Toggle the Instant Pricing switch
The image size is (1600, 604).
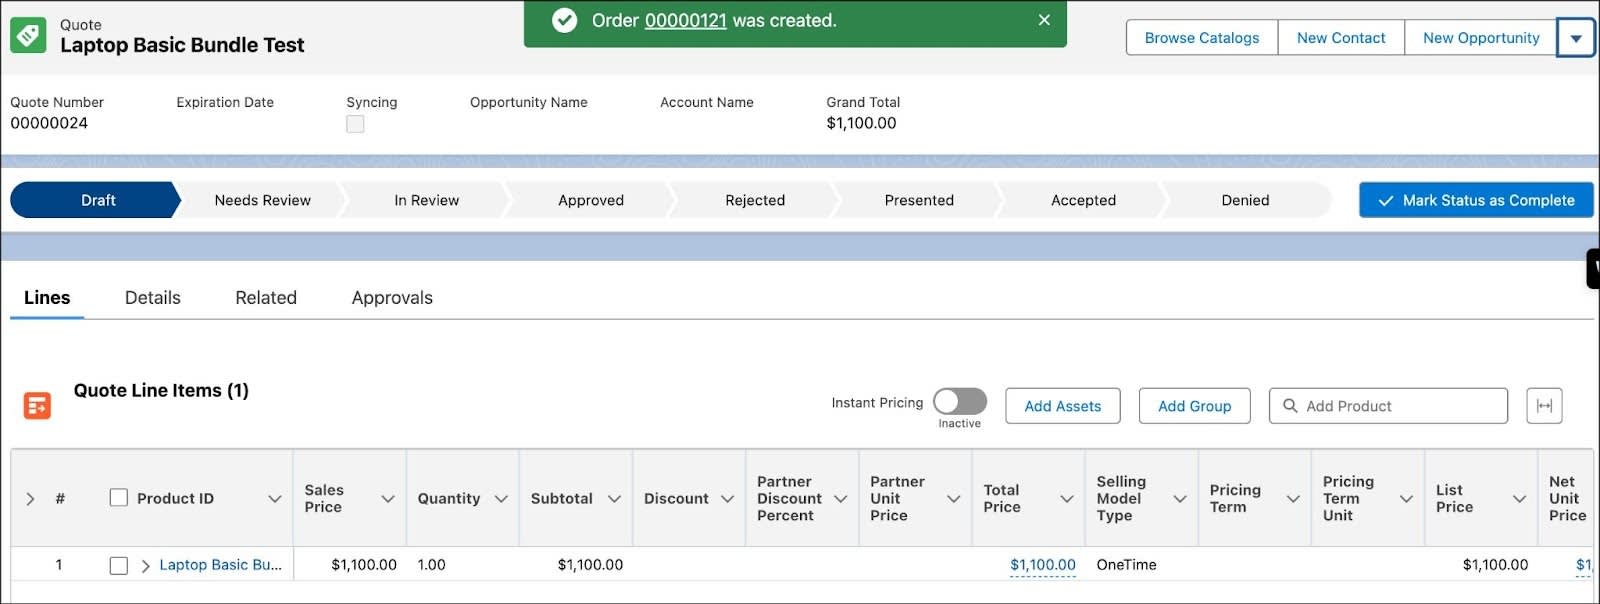[x=959, y=402]
